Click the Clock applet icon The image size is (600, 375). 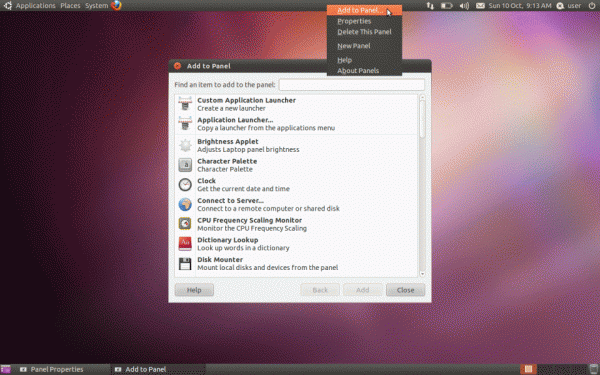point(185,185)
